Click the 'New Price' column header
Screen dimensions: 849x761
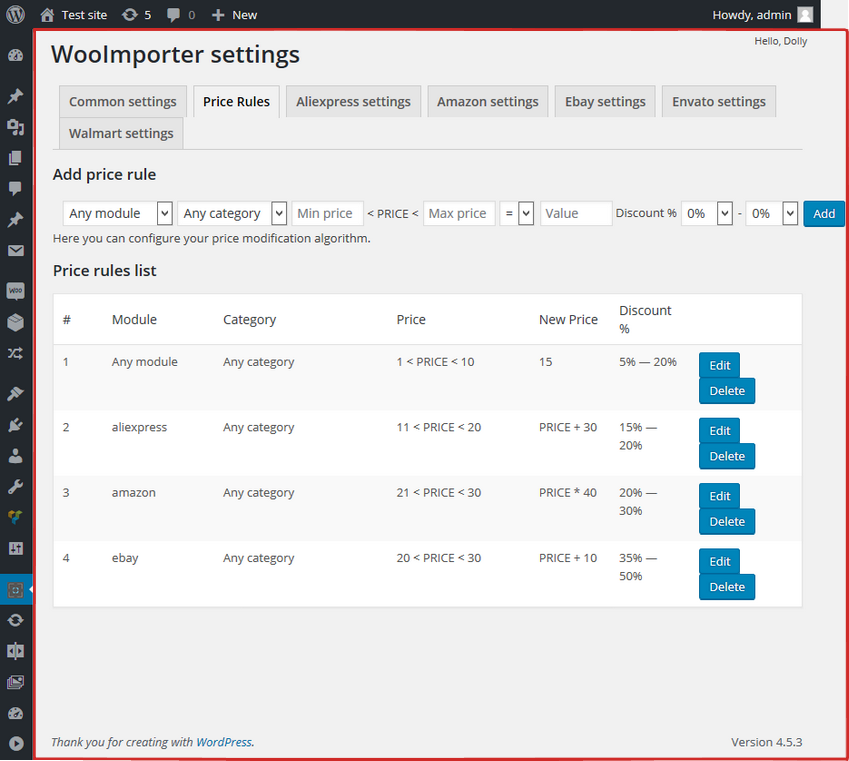[x=569, y=320]
